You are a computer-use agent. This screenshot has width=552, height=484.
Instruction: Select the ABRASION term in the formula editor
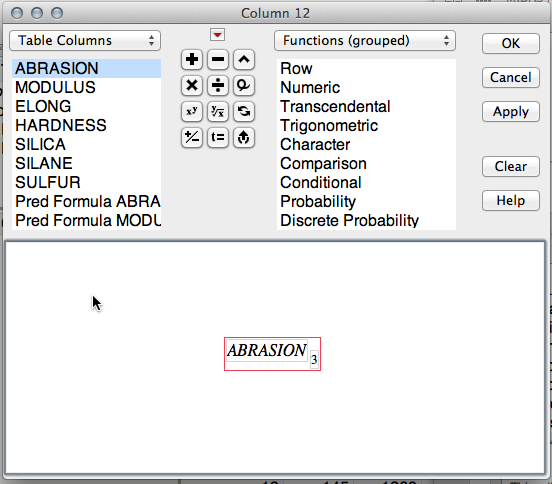[267, 350]
